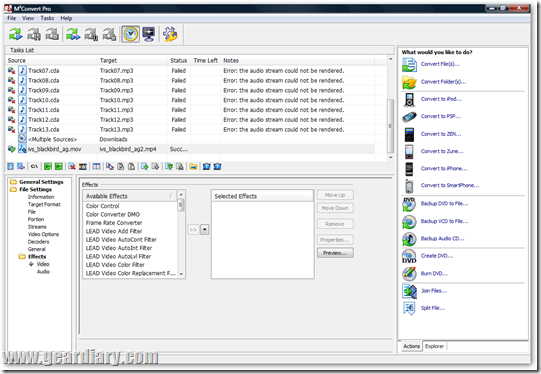Viewport: 541px width, 374px height.
Task: Select the ws_blackbird_ag.mov task row
Action: click(x=190, y=149)
